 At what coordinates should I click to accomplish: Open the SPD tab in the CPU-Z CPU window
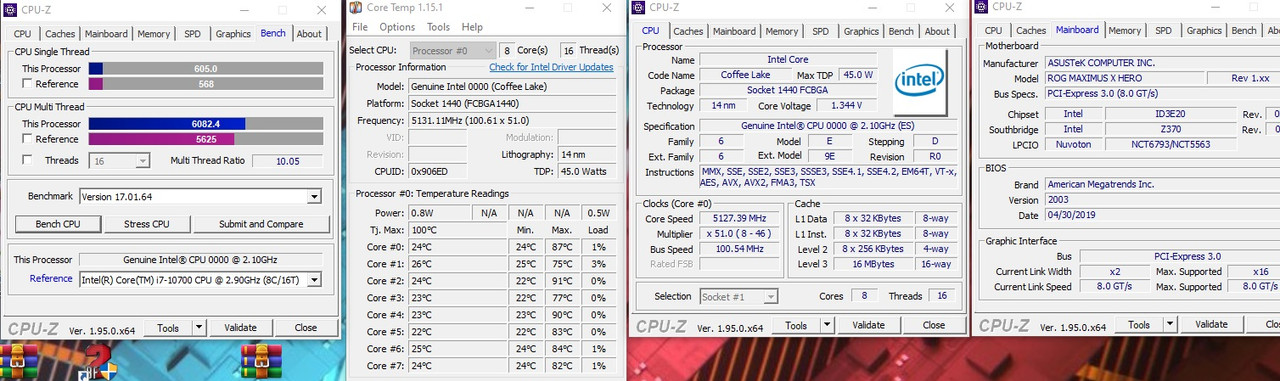tap(820, 32)
